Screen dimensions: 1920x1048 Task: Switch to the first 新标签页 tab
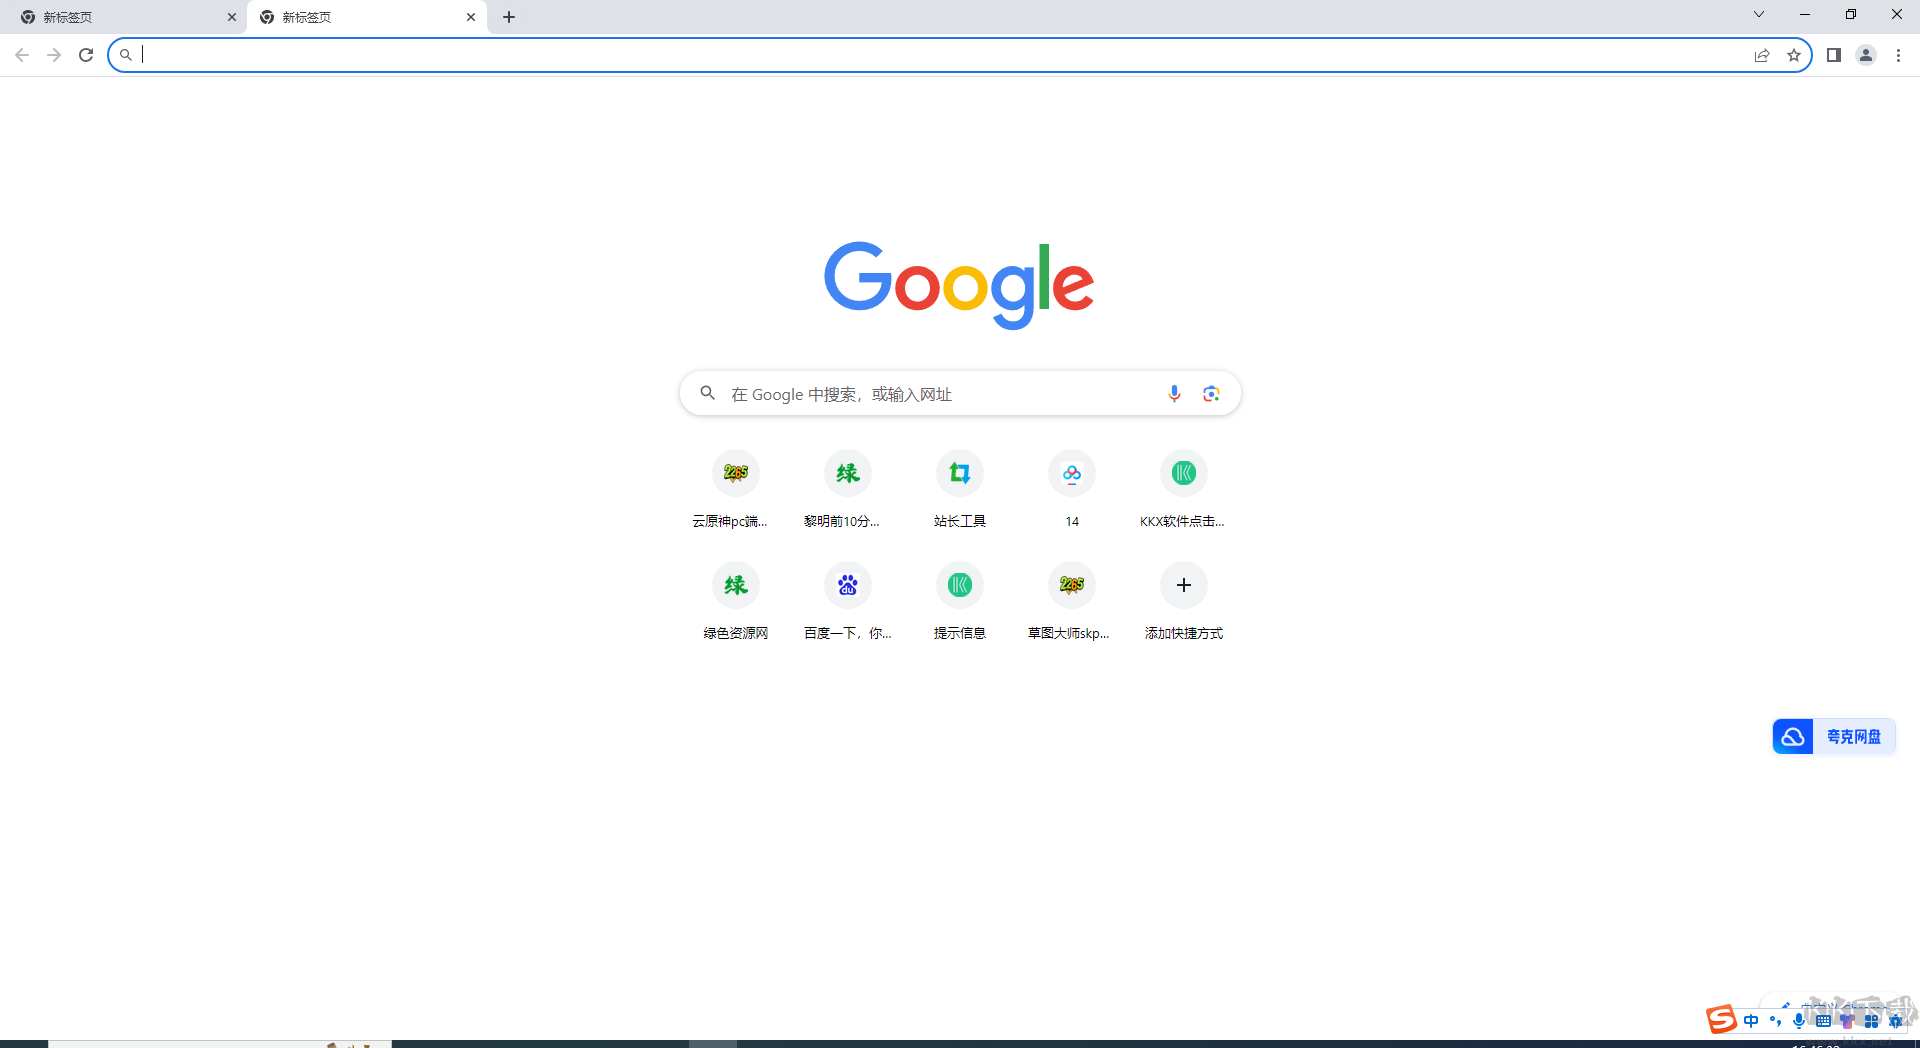pyautogui.click(x=120, y=16)
